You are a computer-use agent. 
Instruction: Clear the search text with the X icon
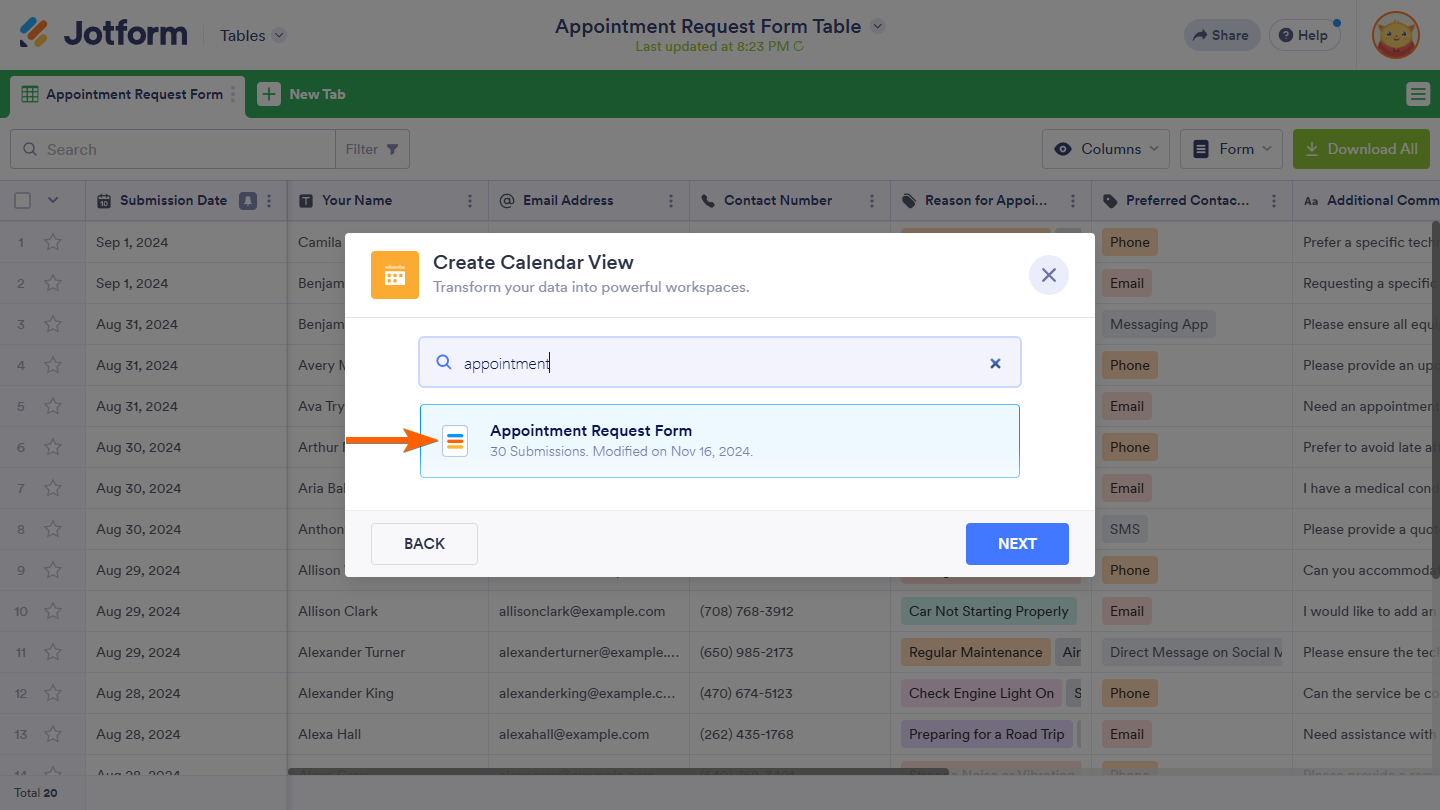tap(995, 364)
